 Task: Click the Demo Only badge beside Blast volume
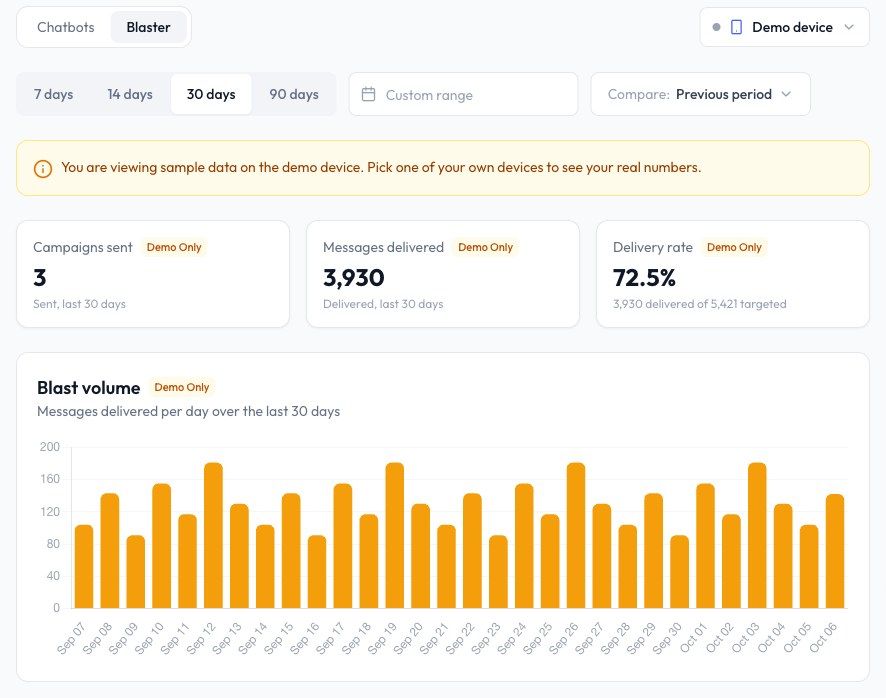181,388
